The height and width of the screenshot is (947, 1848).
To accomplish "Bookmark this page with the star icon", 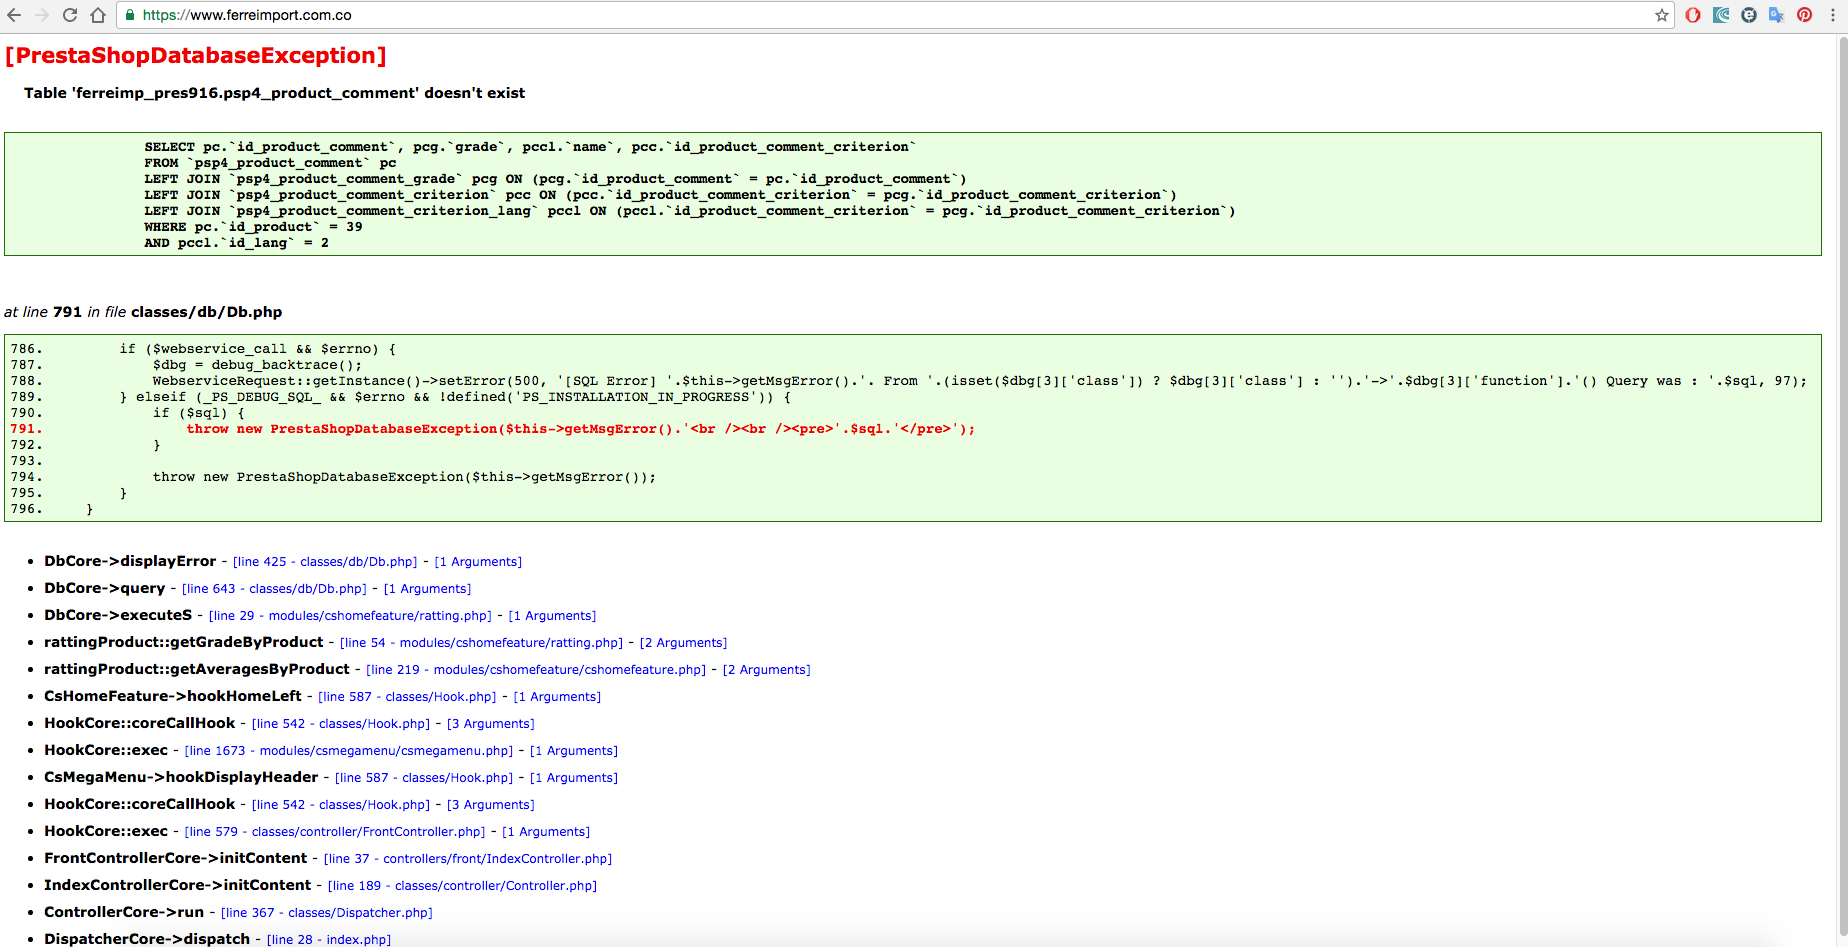I will tap(1662, 15).
